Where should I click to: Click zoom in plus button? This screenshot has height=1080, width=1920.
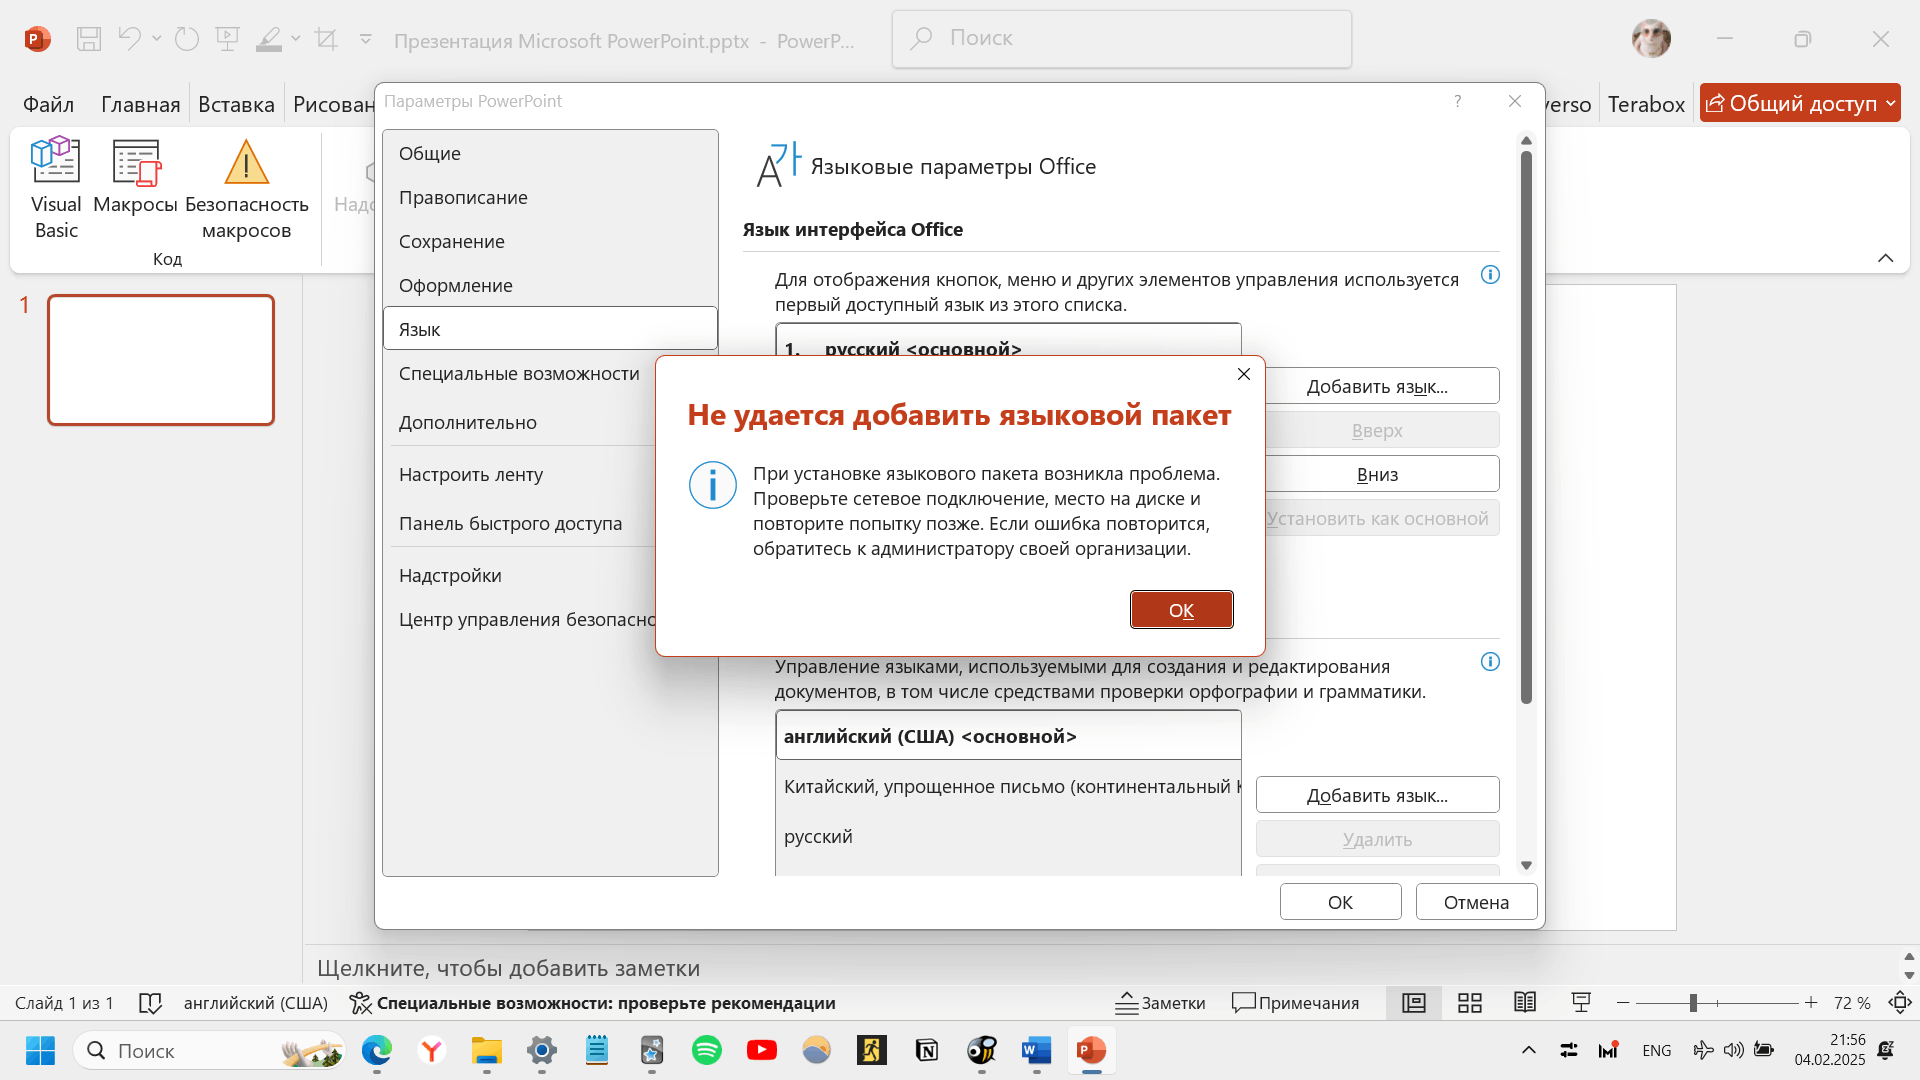[x=1810, y=1003]
